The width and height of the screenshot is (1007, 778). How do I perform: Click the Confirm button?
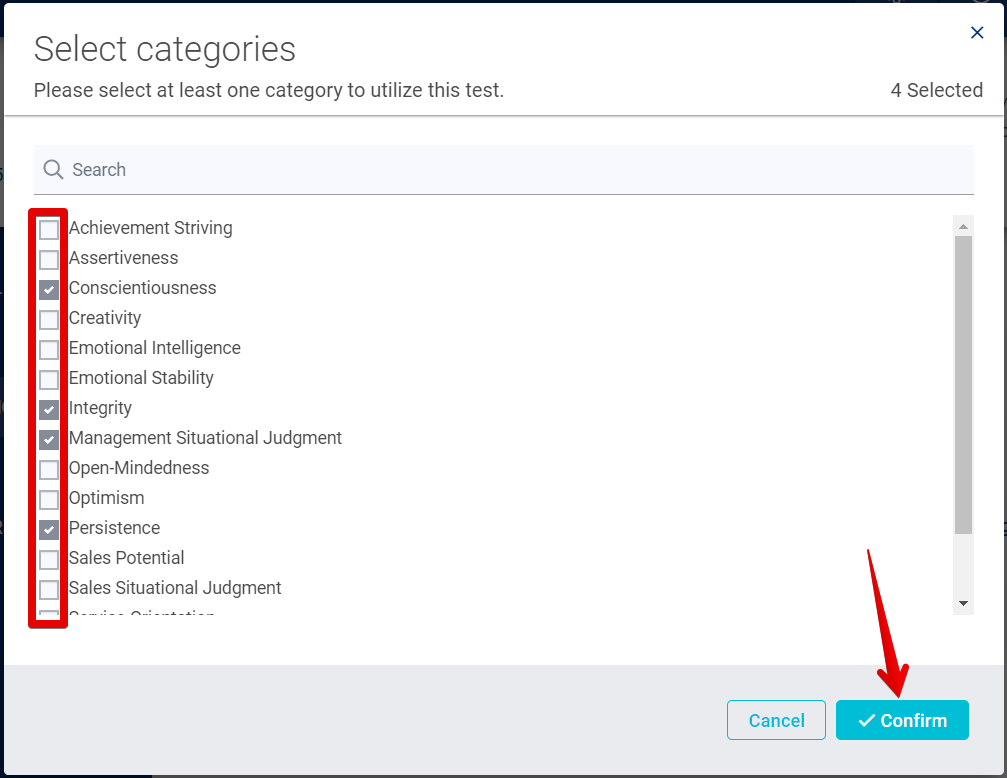pos(902,720)
